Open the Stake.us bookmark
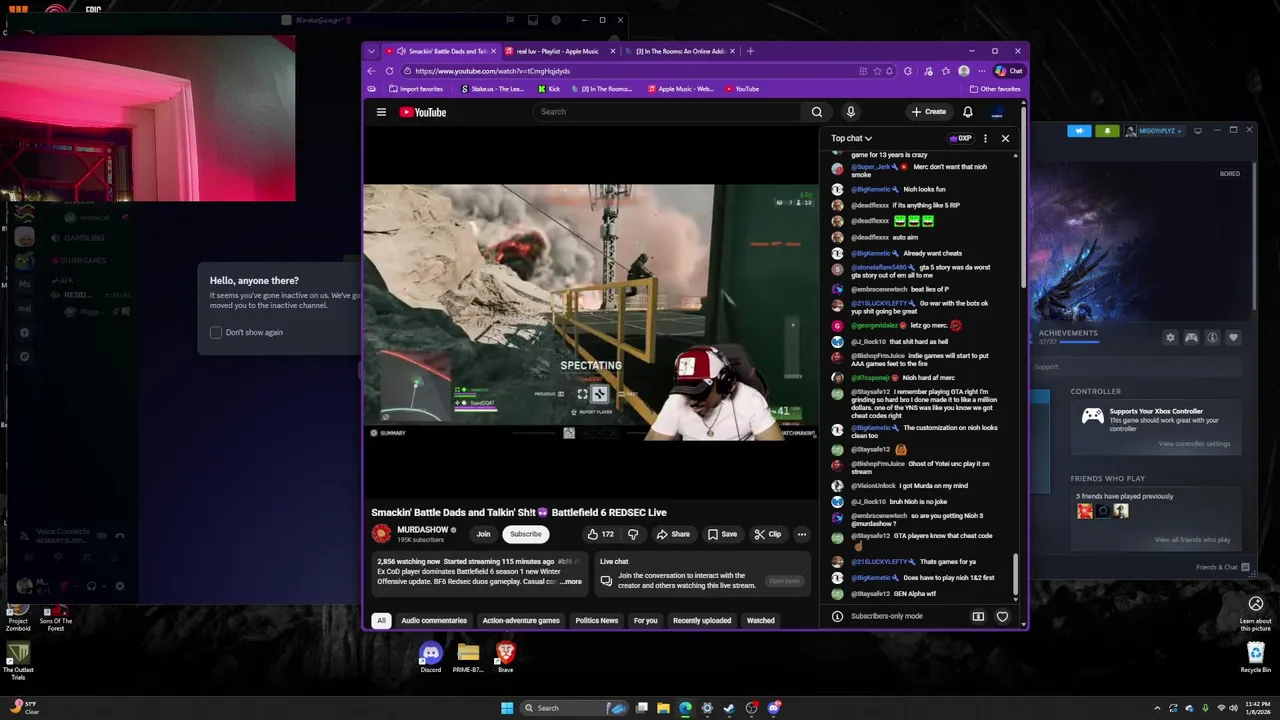 (492, 89)
